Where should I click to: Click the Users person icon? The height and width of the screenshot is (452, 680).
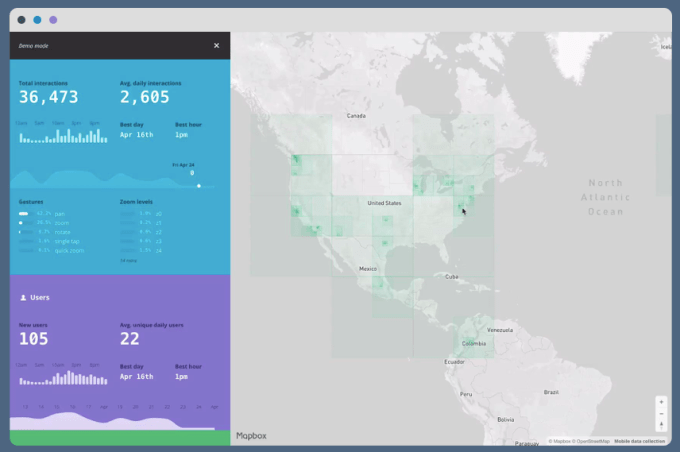pos(23,298)
